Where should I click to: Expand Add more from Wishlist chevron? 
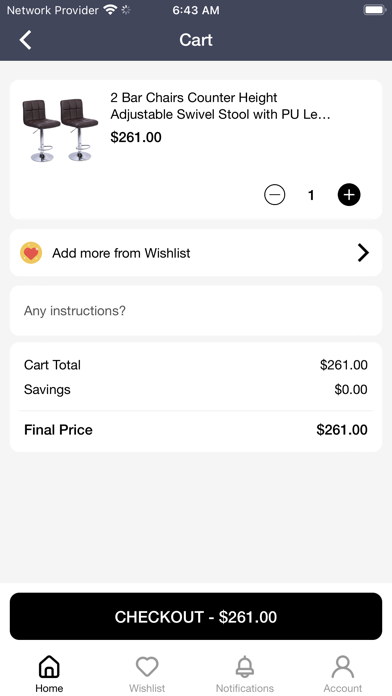tap(363, 253)
